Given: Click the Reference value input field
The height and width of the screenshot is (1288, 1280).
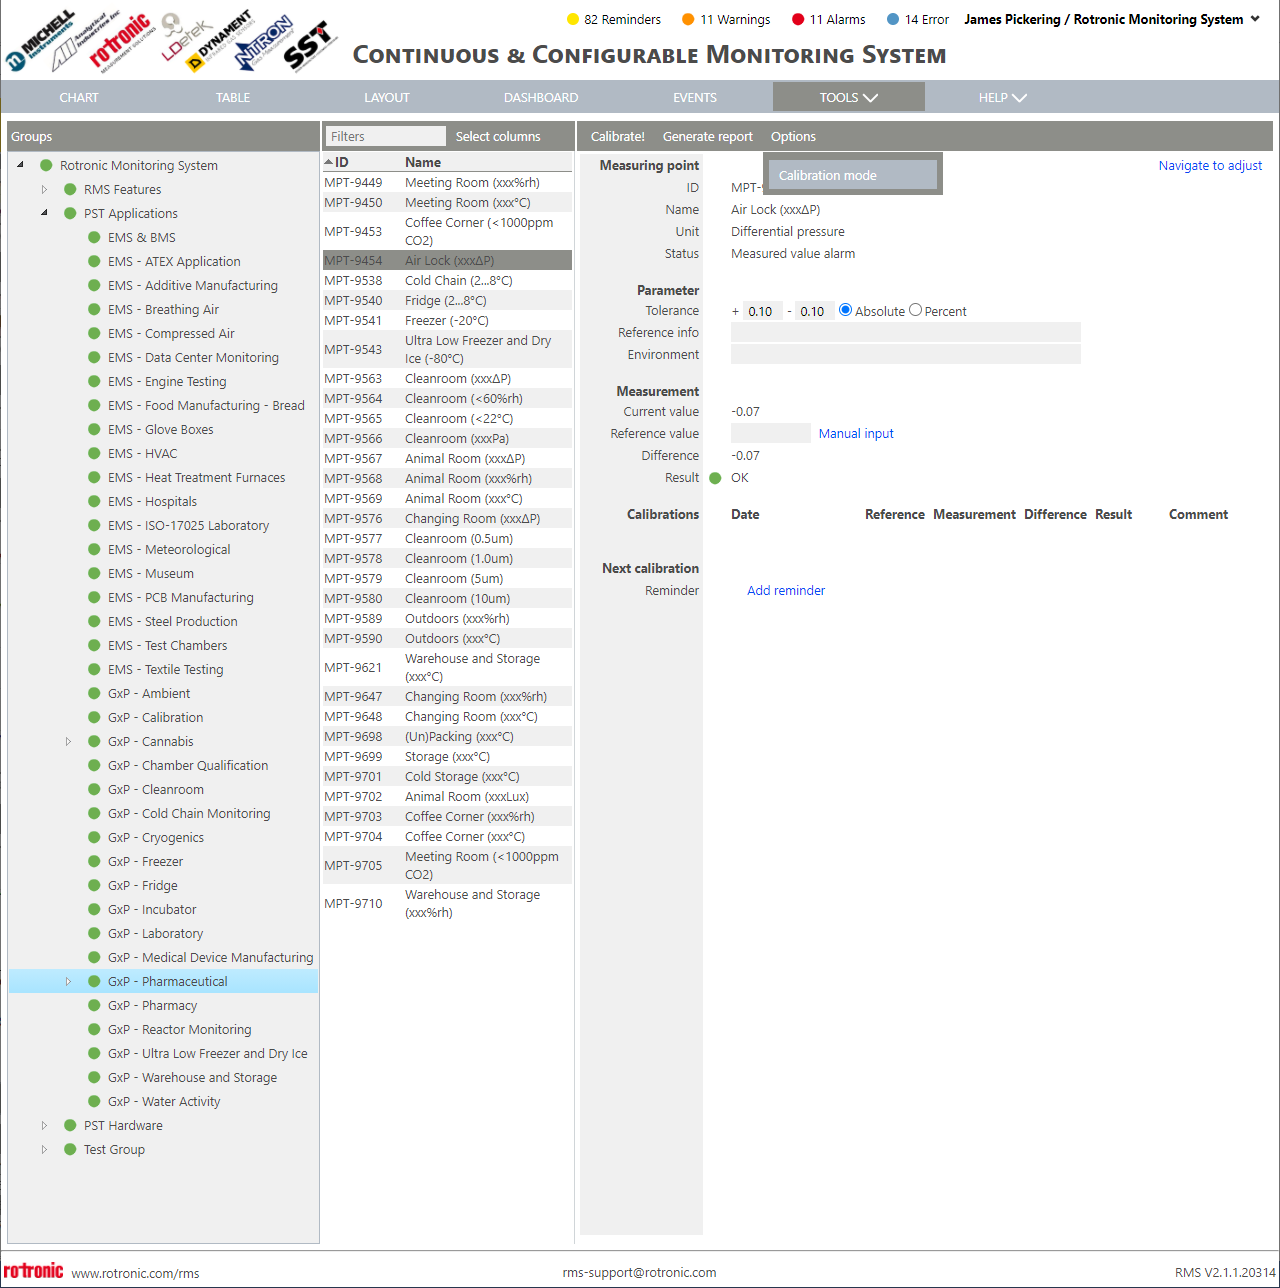Looking at the screenshot, I should (x=771, y=433).
